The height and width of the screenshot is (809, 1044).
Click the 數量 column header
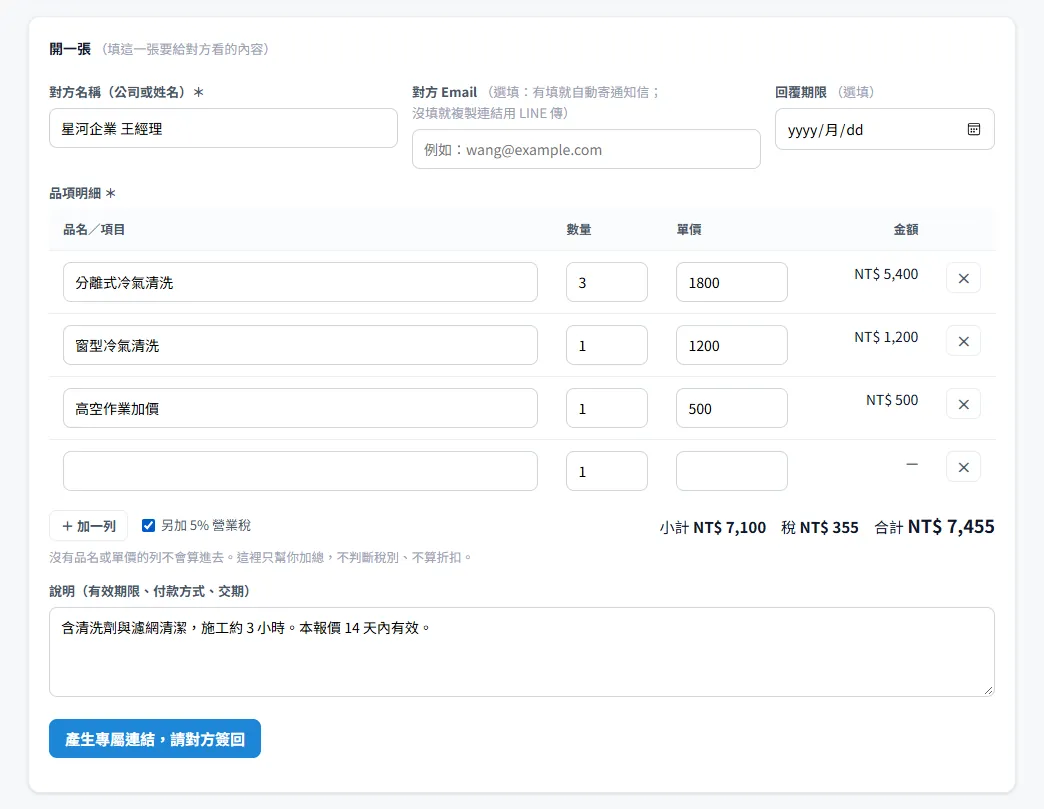579,230
